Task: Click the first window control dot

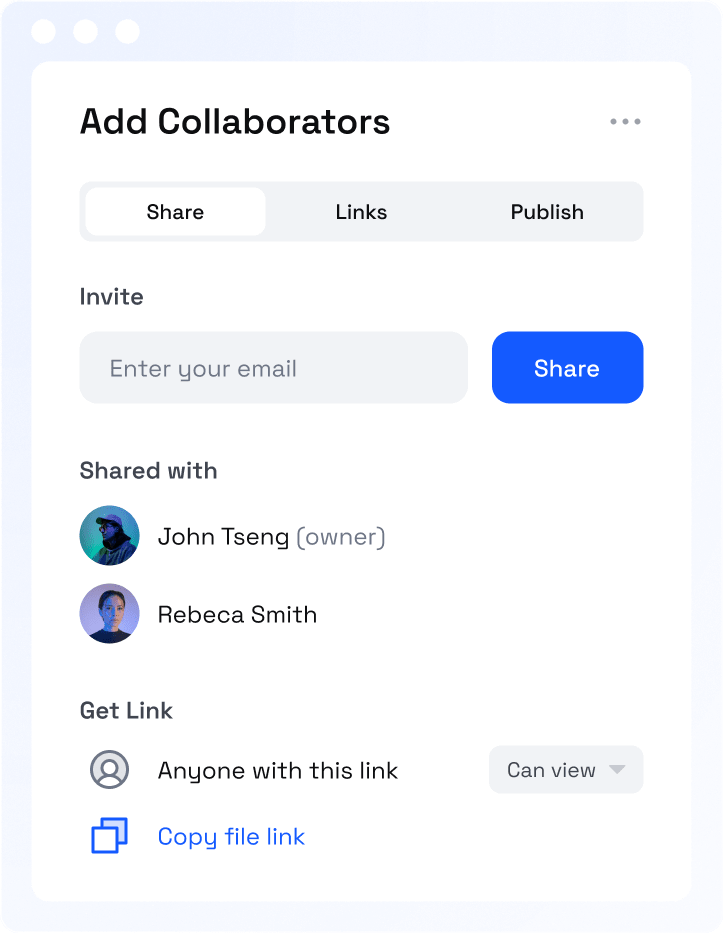Action: pyautogui.click(x=43, y=31)
